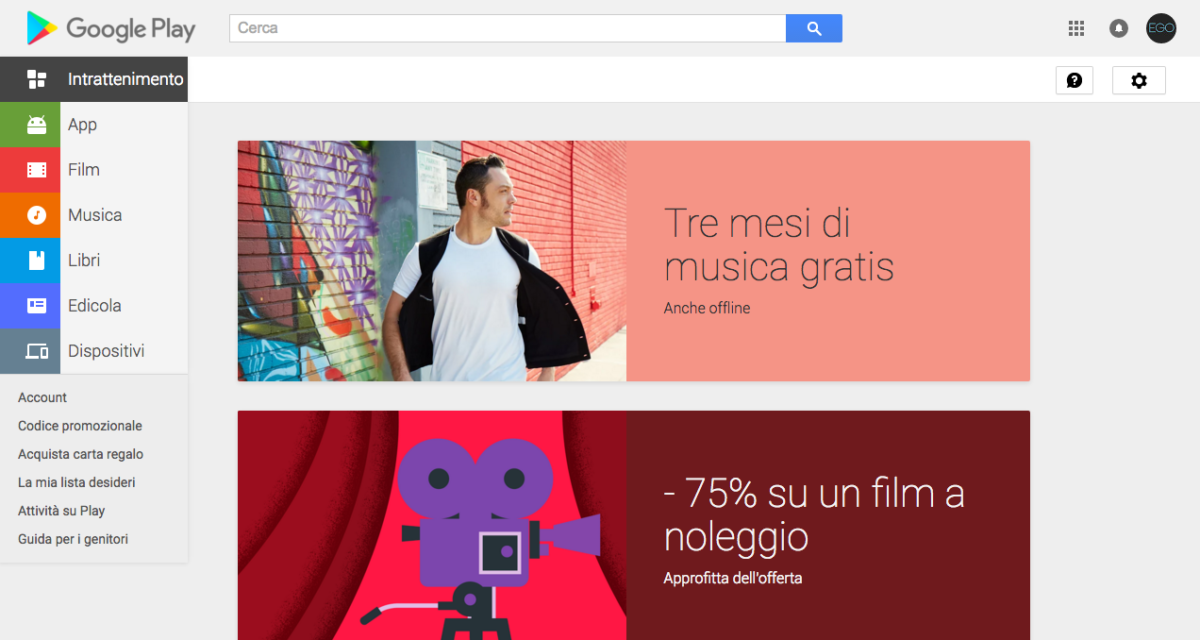This screenshot has height=640, width=1200.
Task: Click the Google Play logo
Action: coord(111,28)
